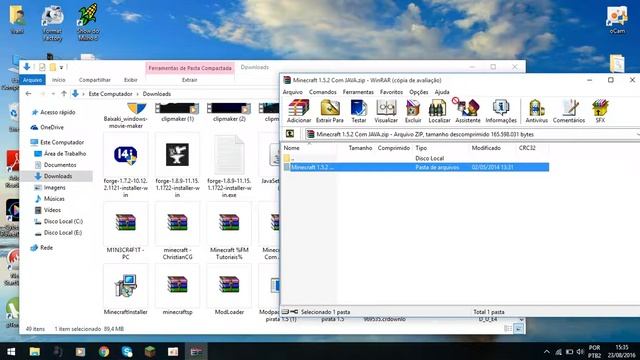The width and height of the screenshot is (640, 360).
Task: Open Skype from the taskbar
Action: coord(127,351)
